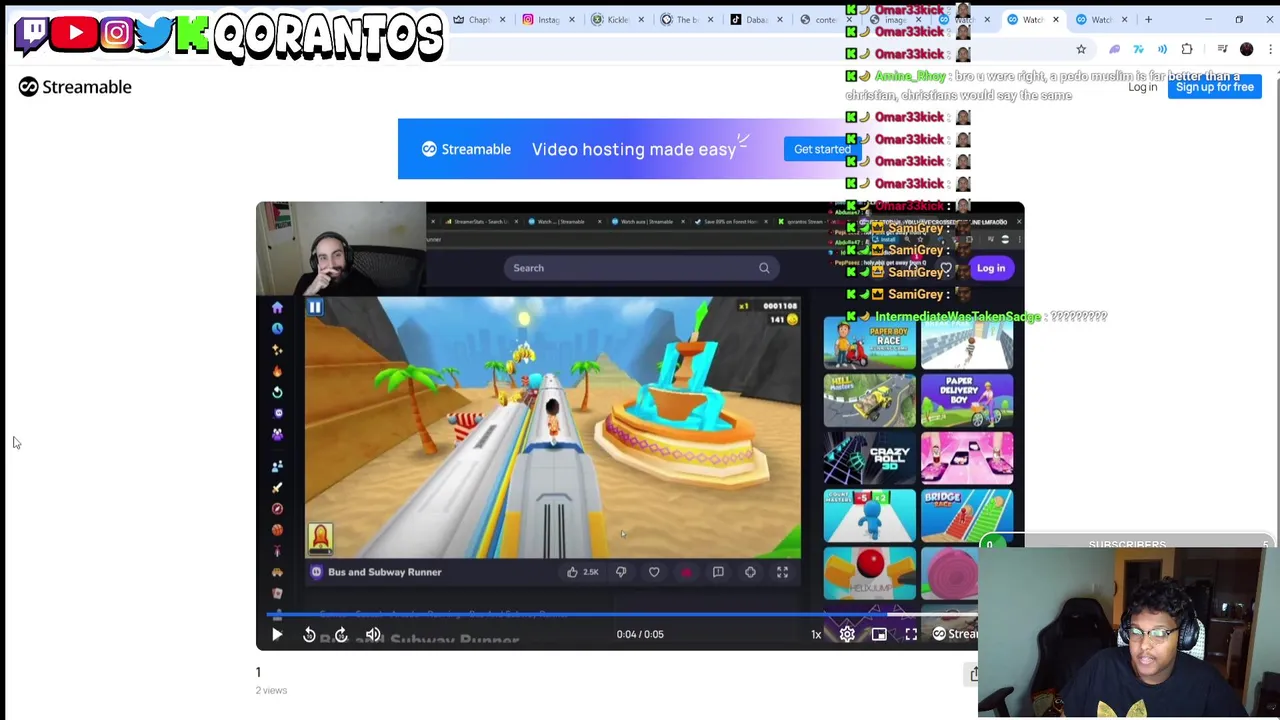Open the Chrome profile avatar
Image resolution: width=1280 pixels, height=720 pixels.
click(1246, 49)
